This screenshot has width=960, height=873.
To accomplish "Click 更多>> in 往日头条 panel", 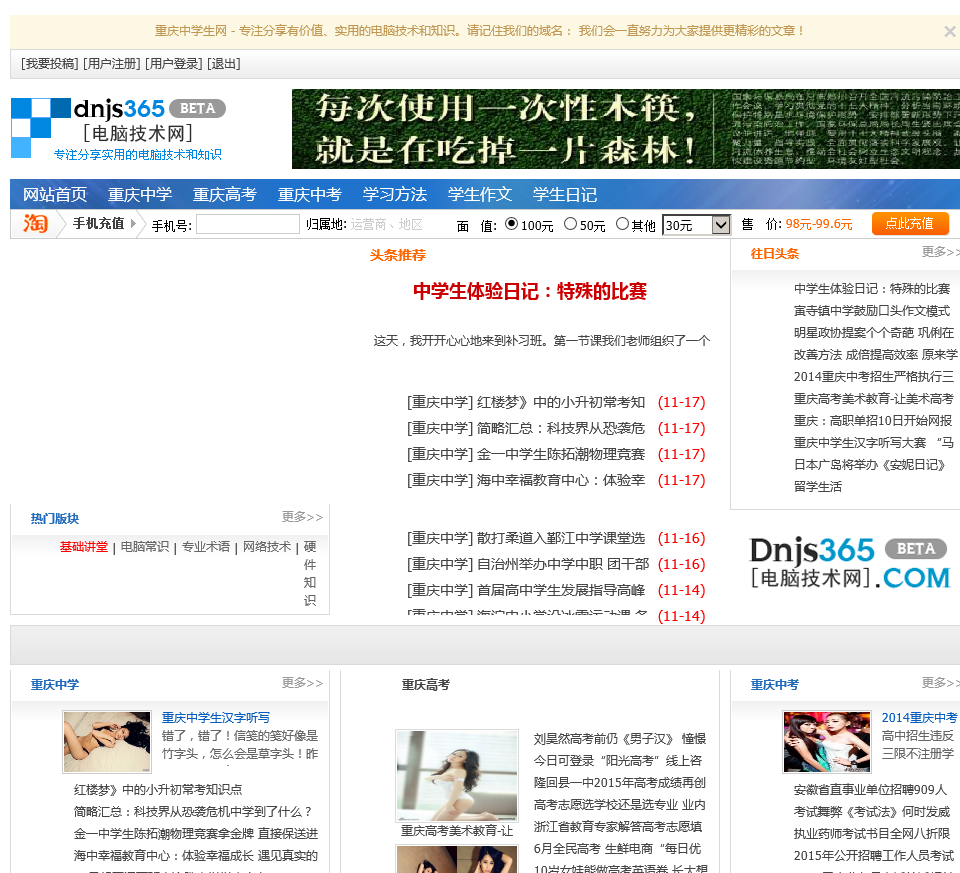I will (940, 252).
